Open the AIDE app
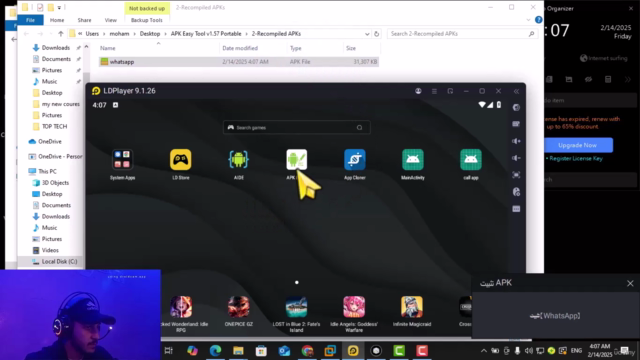Screen dimensions: 640x360 coord(238,160)
